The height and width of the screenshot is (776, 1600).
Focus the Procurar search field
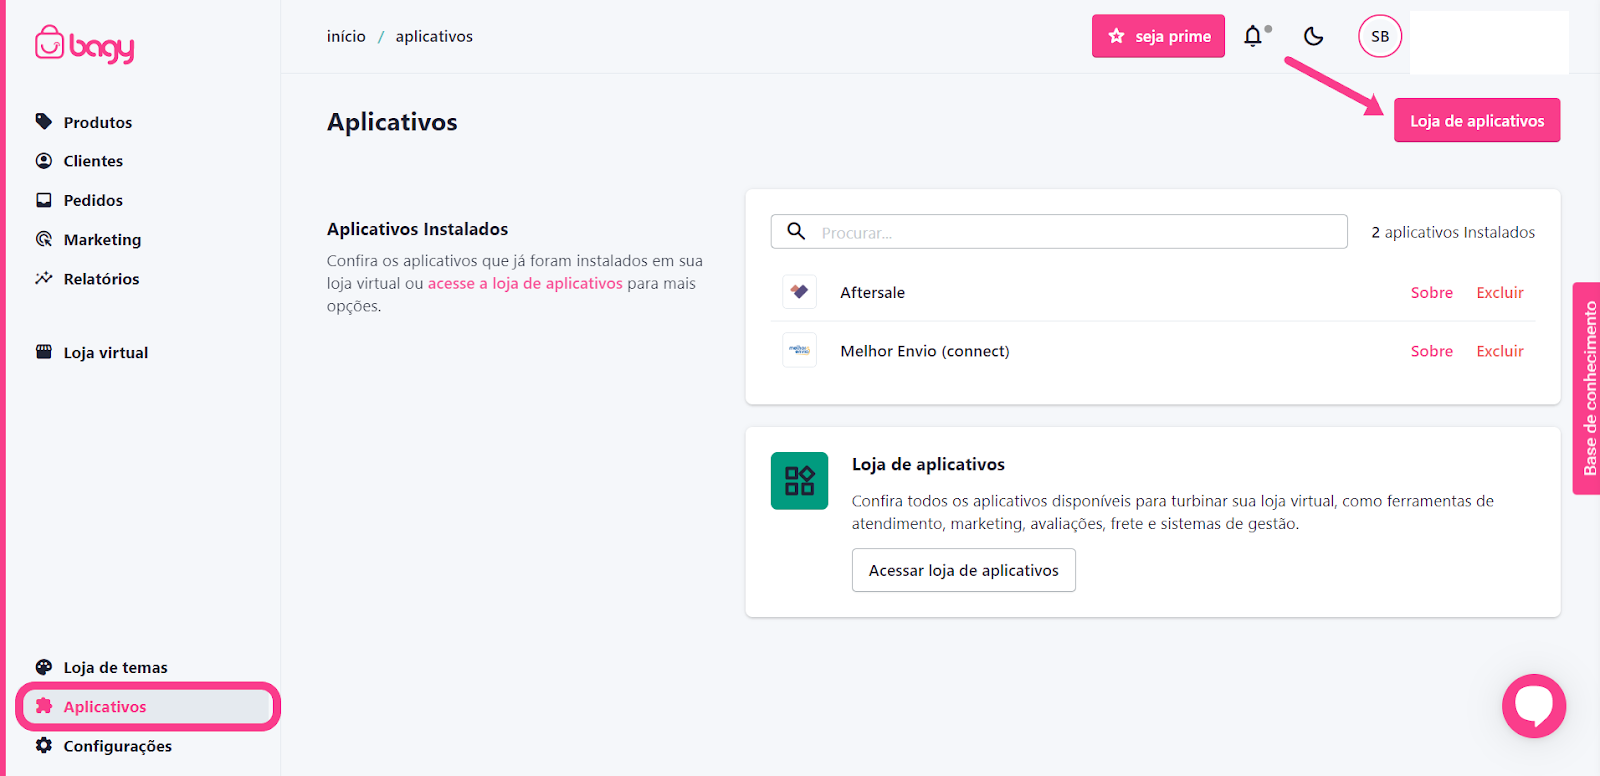click(x=1059, y=231)
